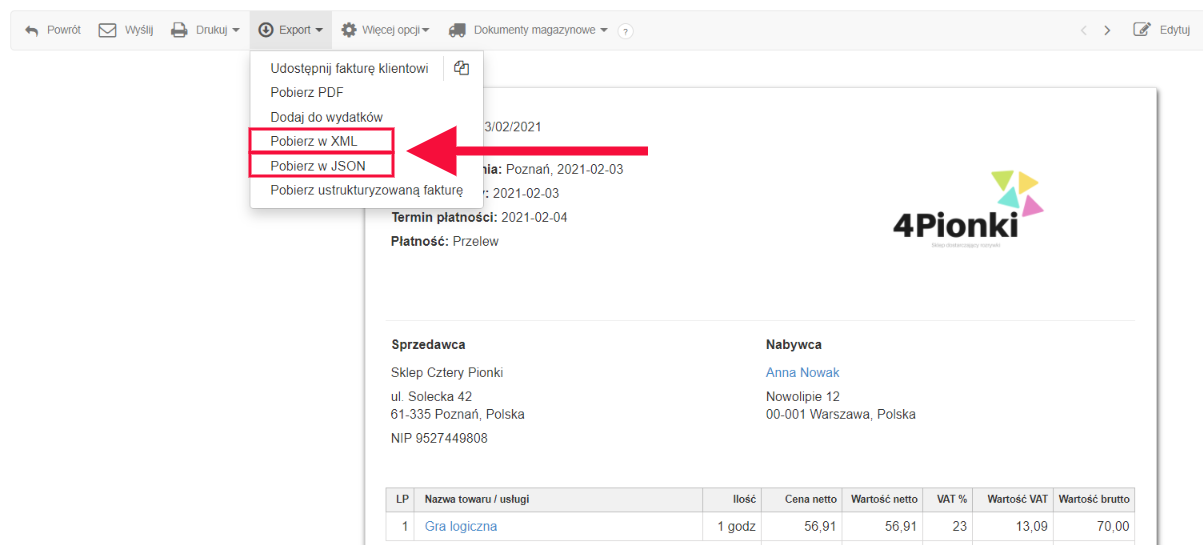Click the 61-335 Poznań, Polska text

458,414
